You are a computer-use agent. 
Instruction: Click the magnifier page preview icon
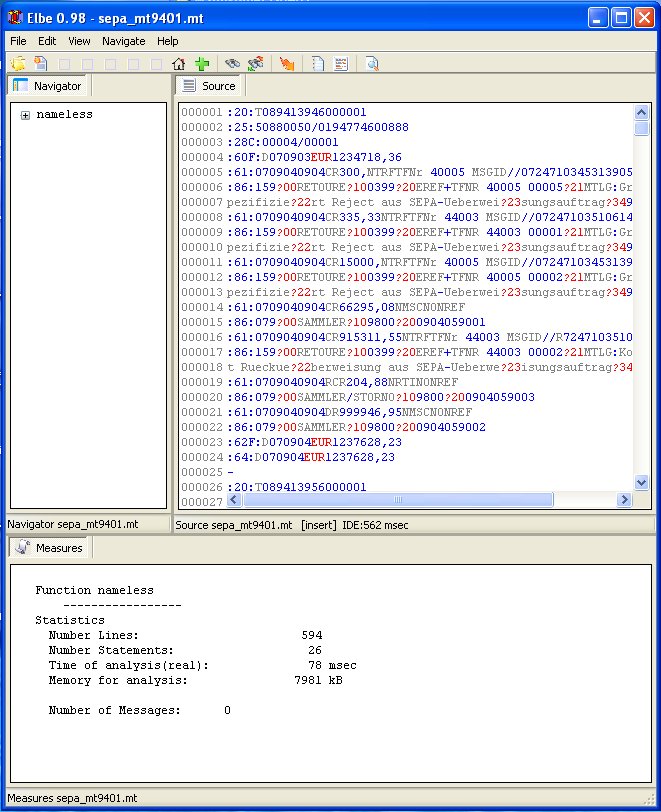coord(372,64)
